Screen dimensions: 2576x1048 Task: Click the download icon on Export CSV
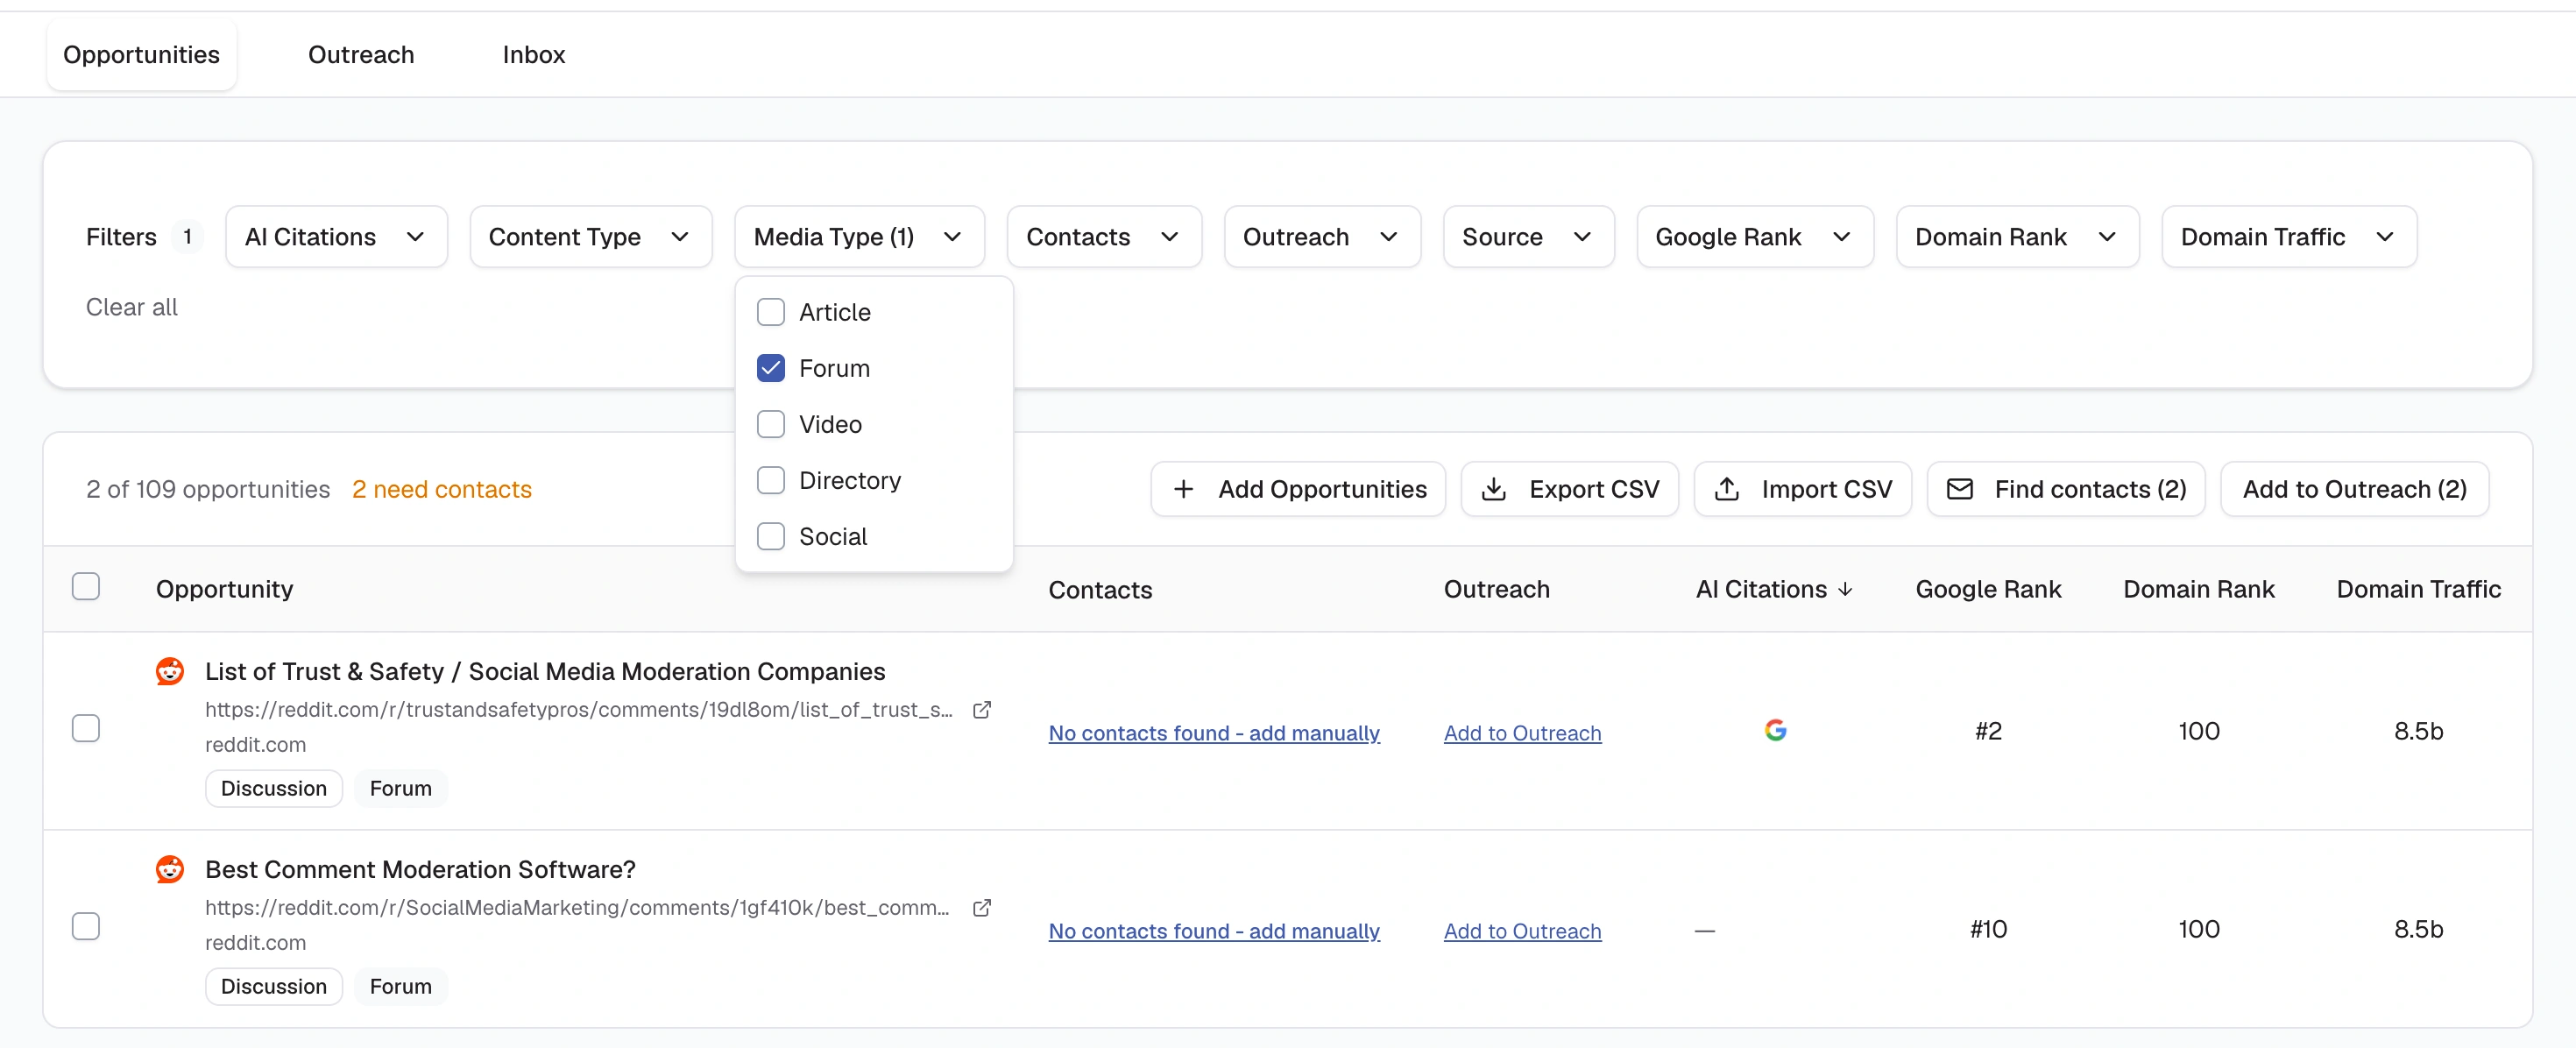click(x=1493, y=489)
